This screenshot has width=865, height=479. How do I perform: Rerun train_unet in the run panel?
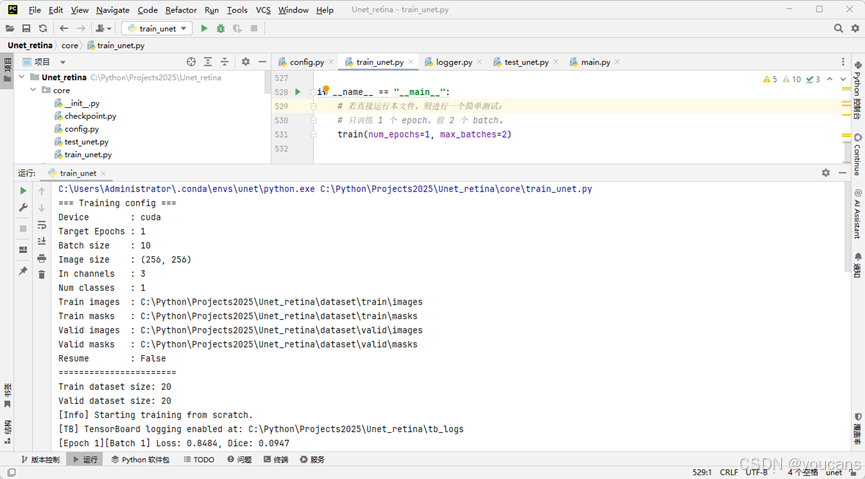click(x=23, y=190)
